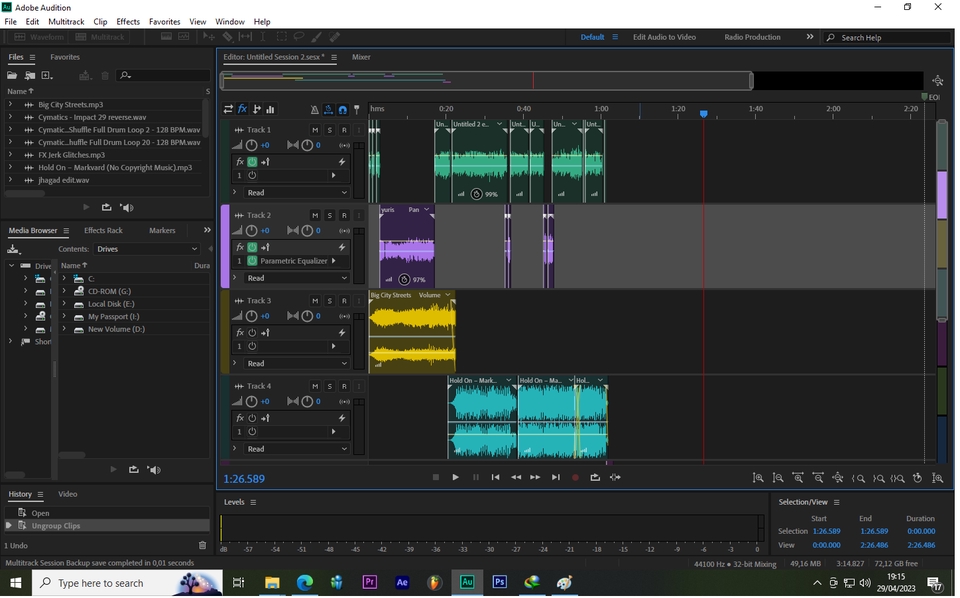Move playhead to previous marker
This screenshot has width=960, height=598.
[495, 477]
